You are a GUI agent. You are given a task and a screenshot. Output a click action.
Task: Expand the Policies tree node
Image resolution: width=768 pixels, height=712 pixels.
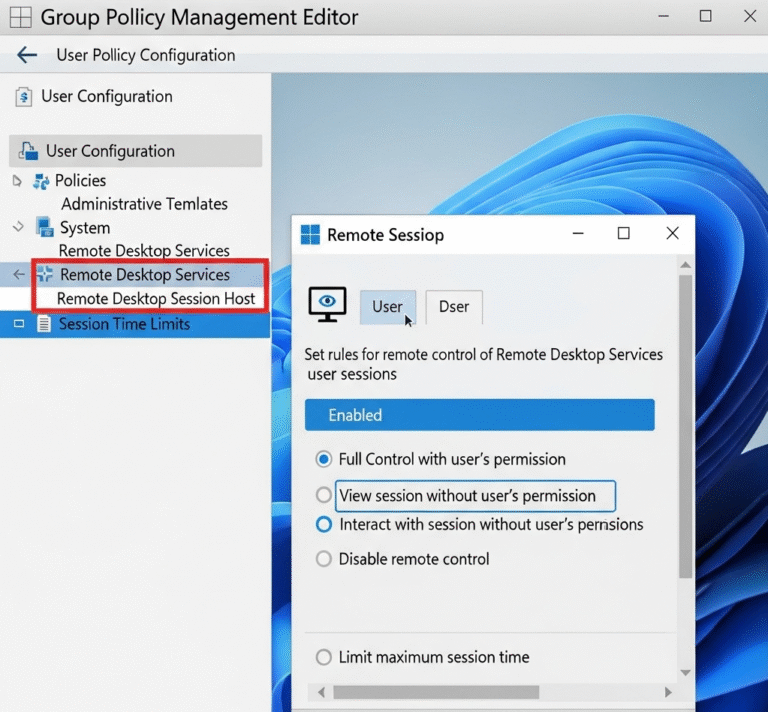pos(16,181)
